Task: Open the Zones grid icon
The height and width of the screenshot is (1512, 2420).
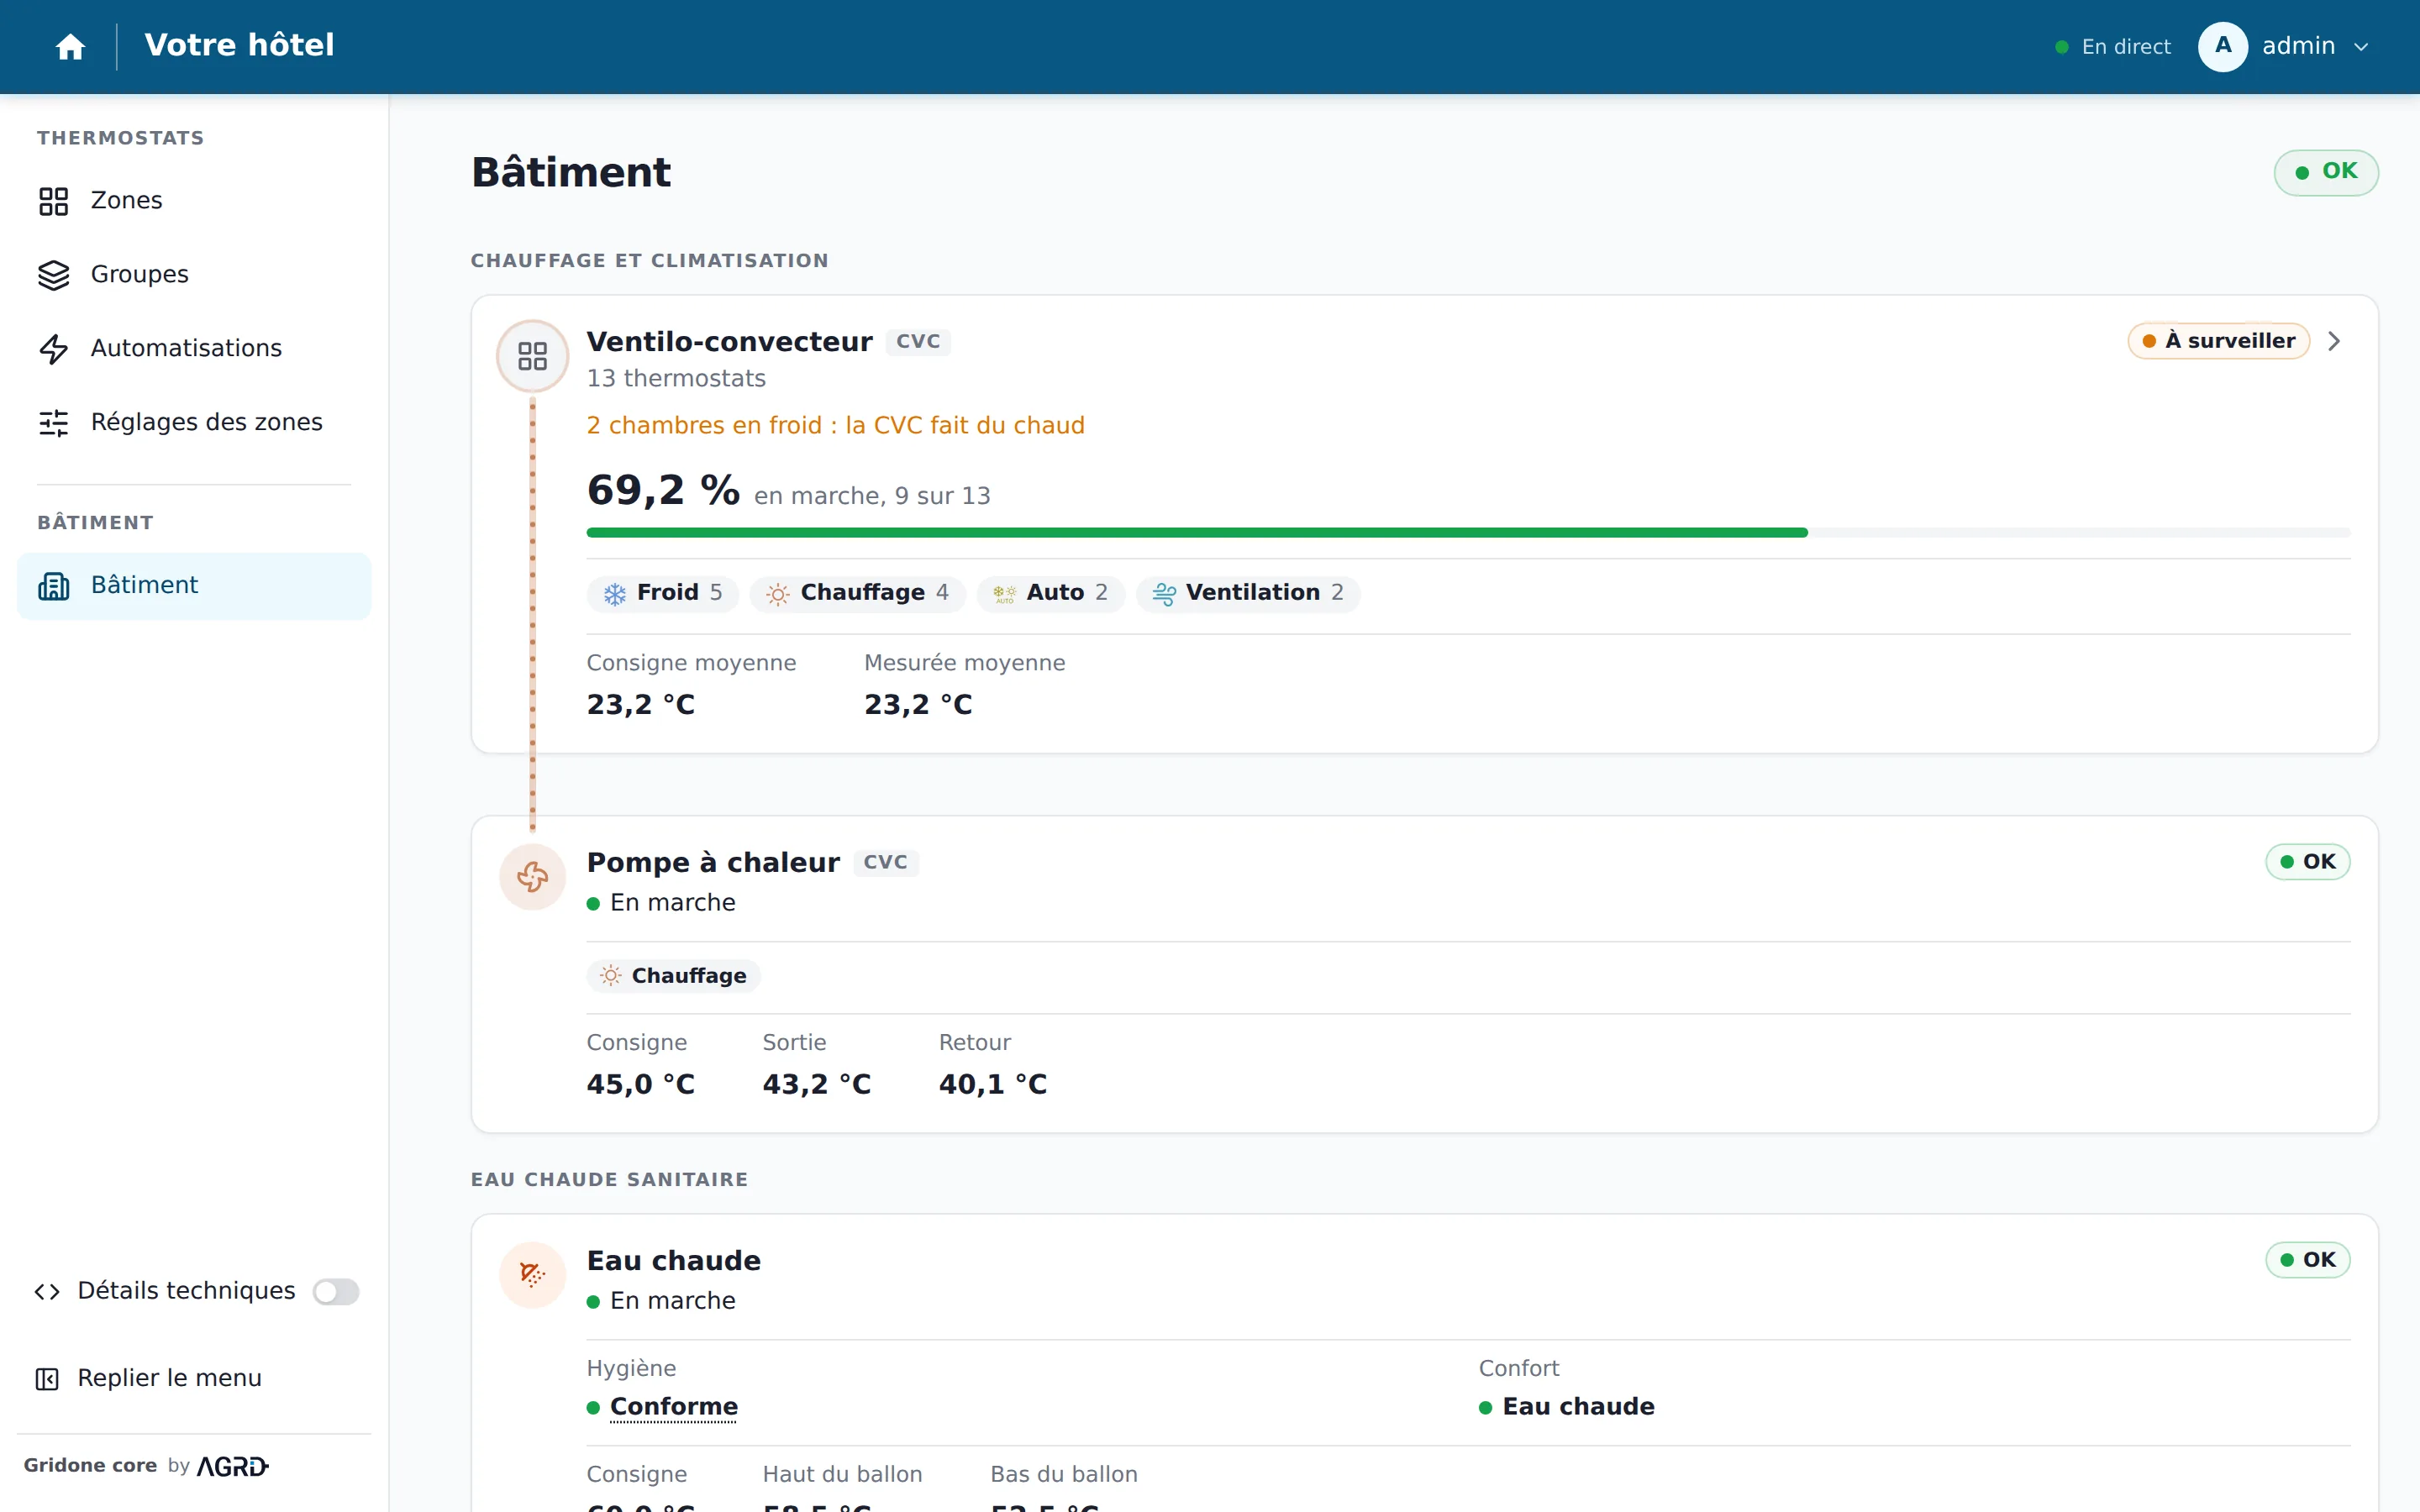Action: point(54,201)
